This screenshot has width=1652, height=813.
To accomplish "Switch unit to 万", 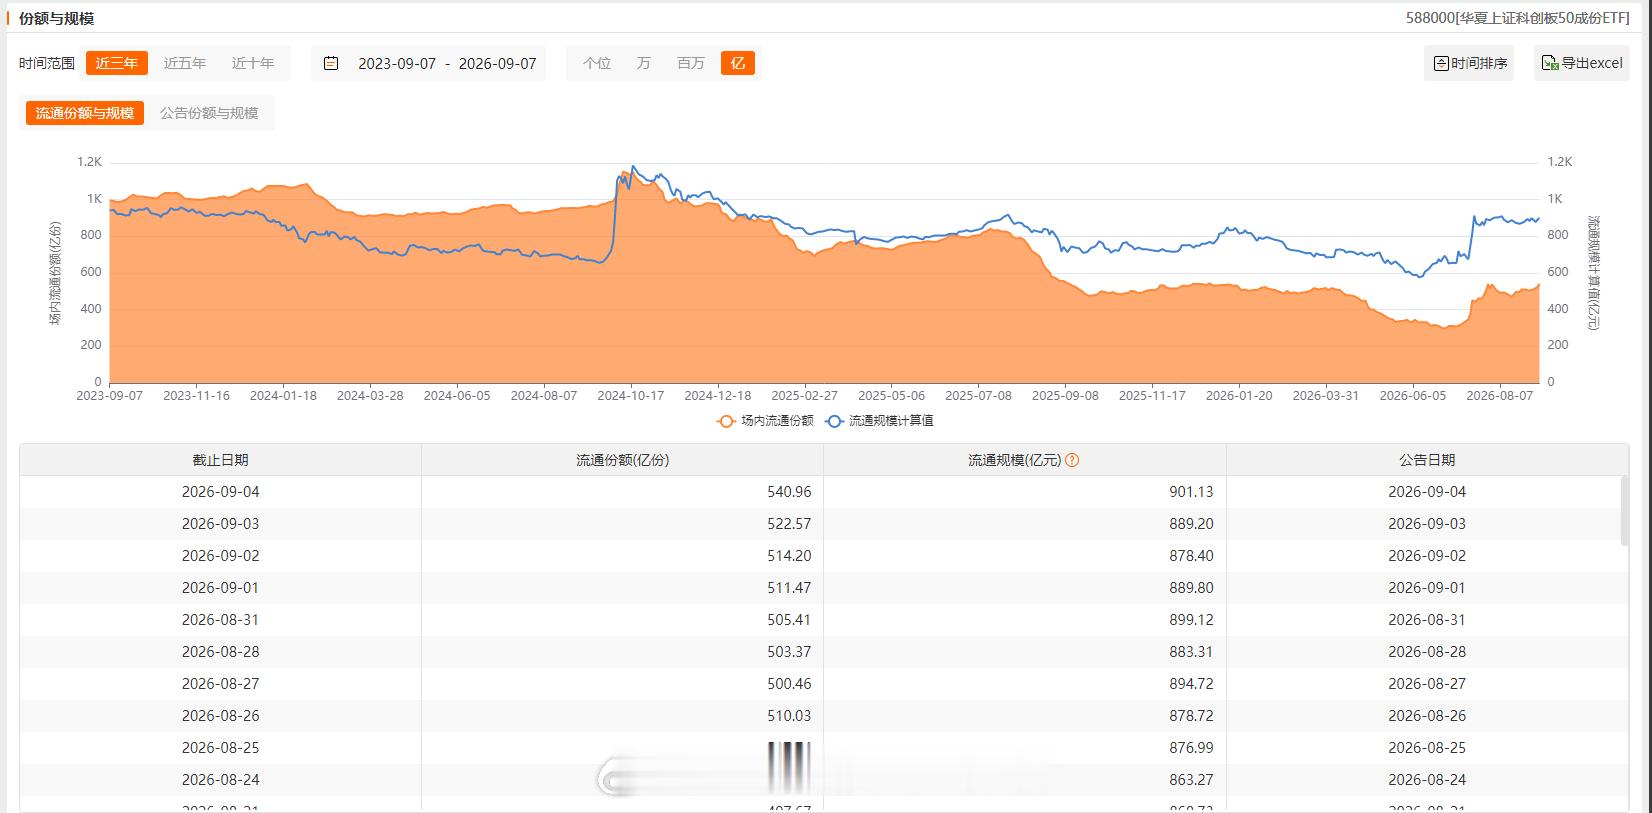I will (644, 63).
